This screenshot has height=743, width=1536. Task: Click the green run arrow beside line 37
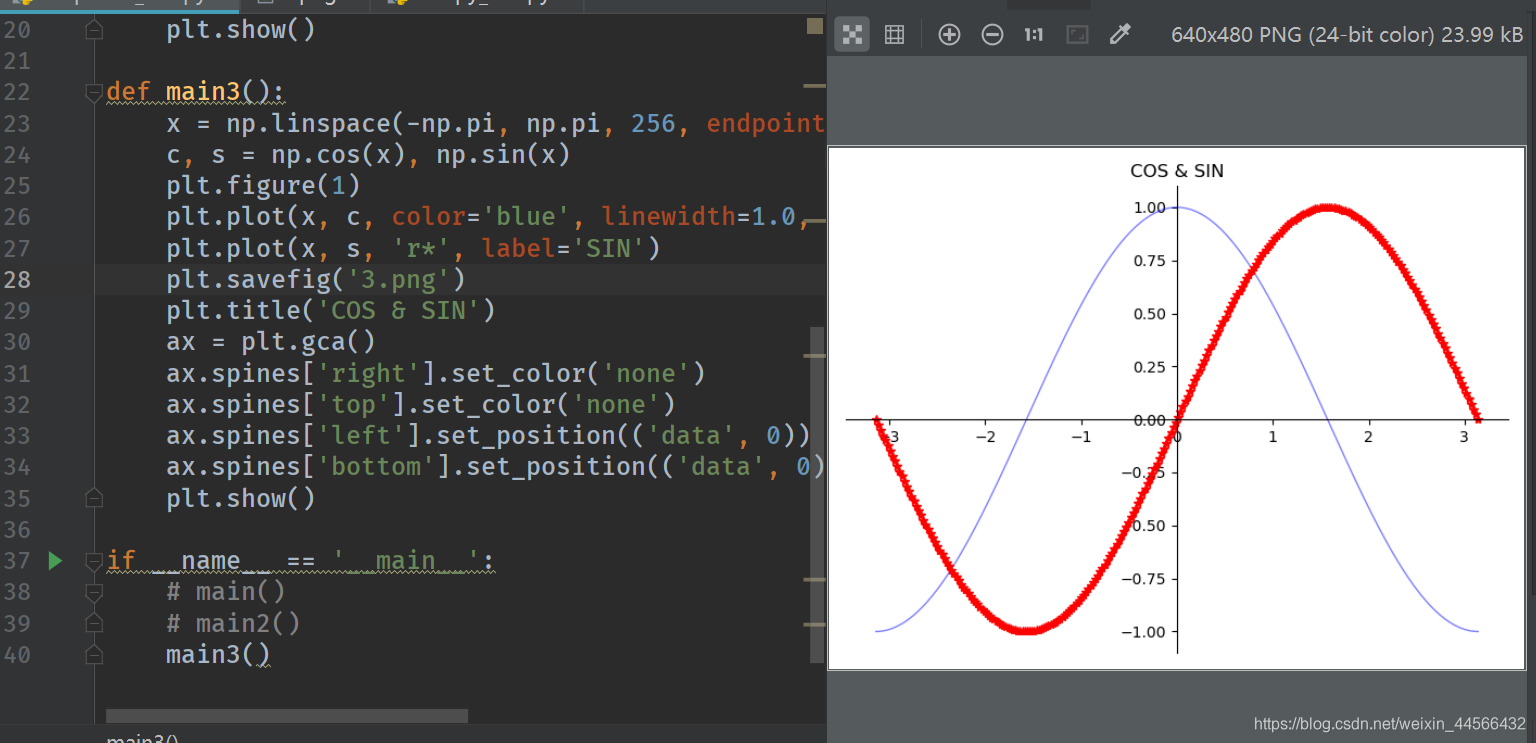(x=55, y=561)
